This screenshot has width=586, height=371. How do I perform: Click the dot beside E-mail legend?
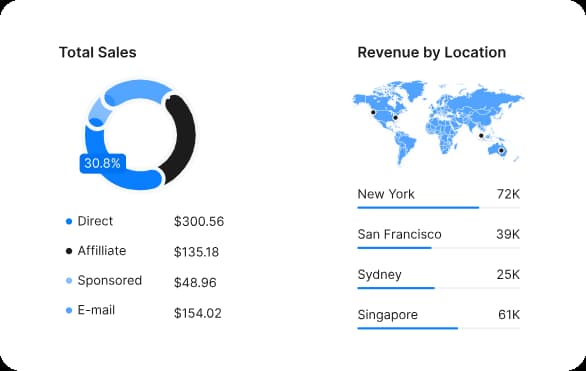click(x=69, y=310)
